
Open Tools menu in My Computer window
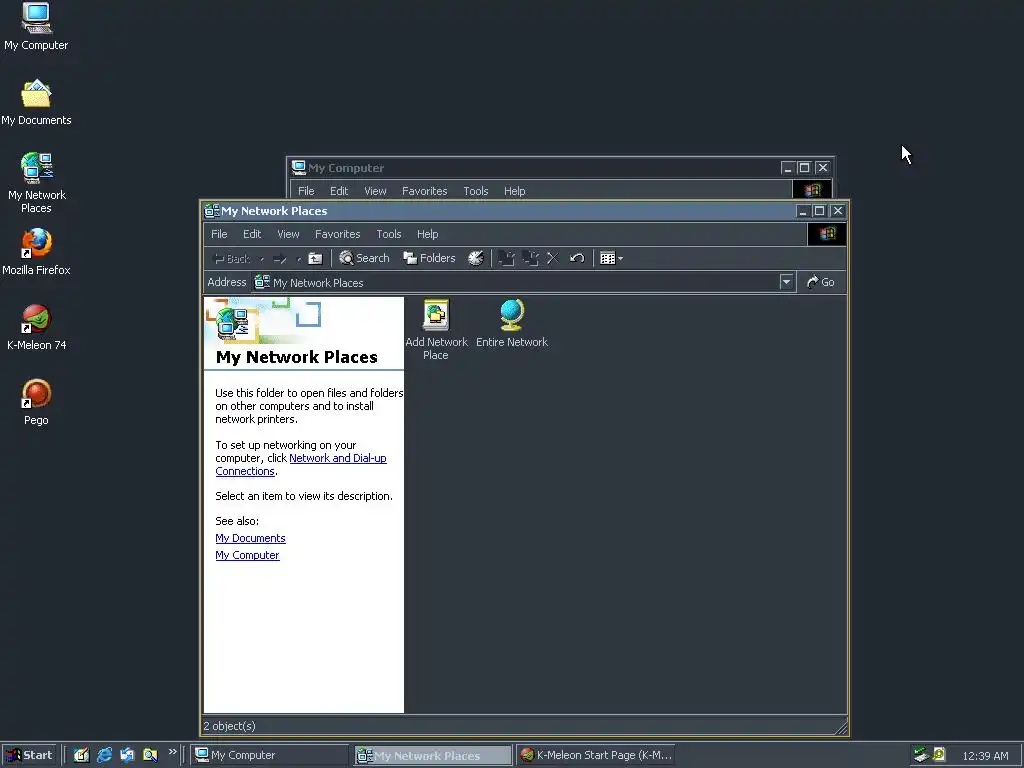pyautogui.click(x=475, y=191)
